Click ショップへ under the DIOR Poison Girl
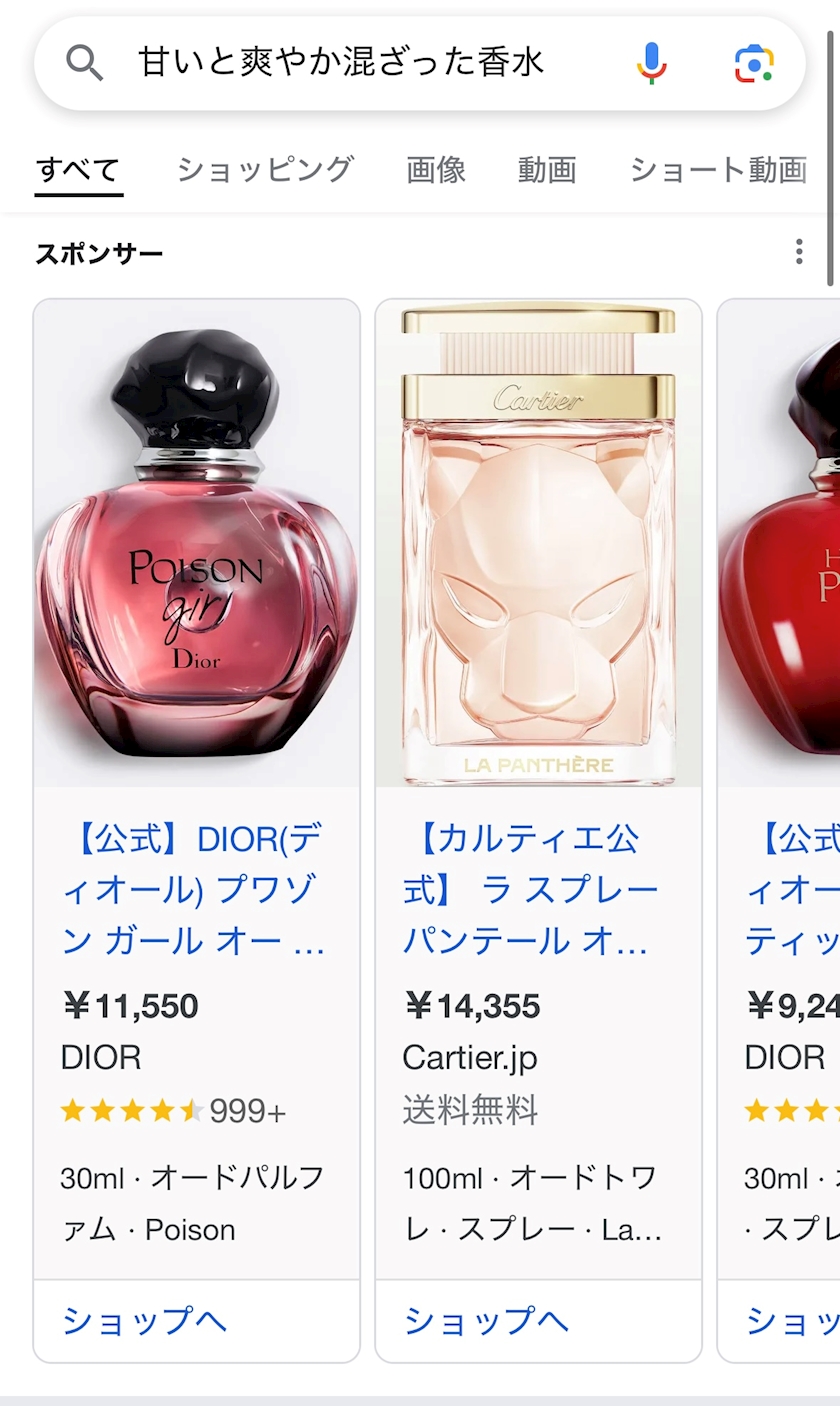 point(145,1321)
